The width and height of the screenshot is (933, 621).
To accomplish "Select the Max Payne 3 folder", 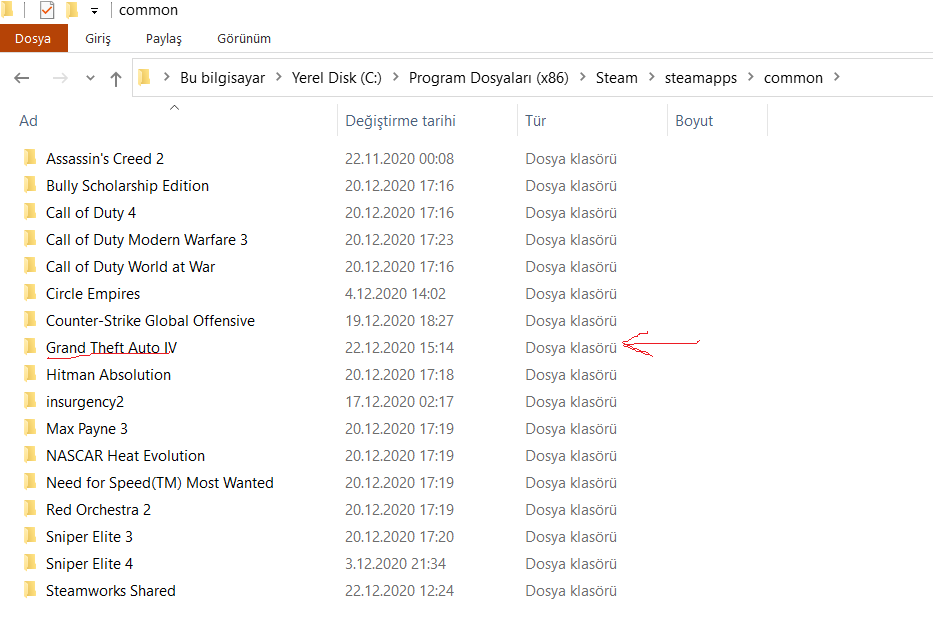I will 87,429.
